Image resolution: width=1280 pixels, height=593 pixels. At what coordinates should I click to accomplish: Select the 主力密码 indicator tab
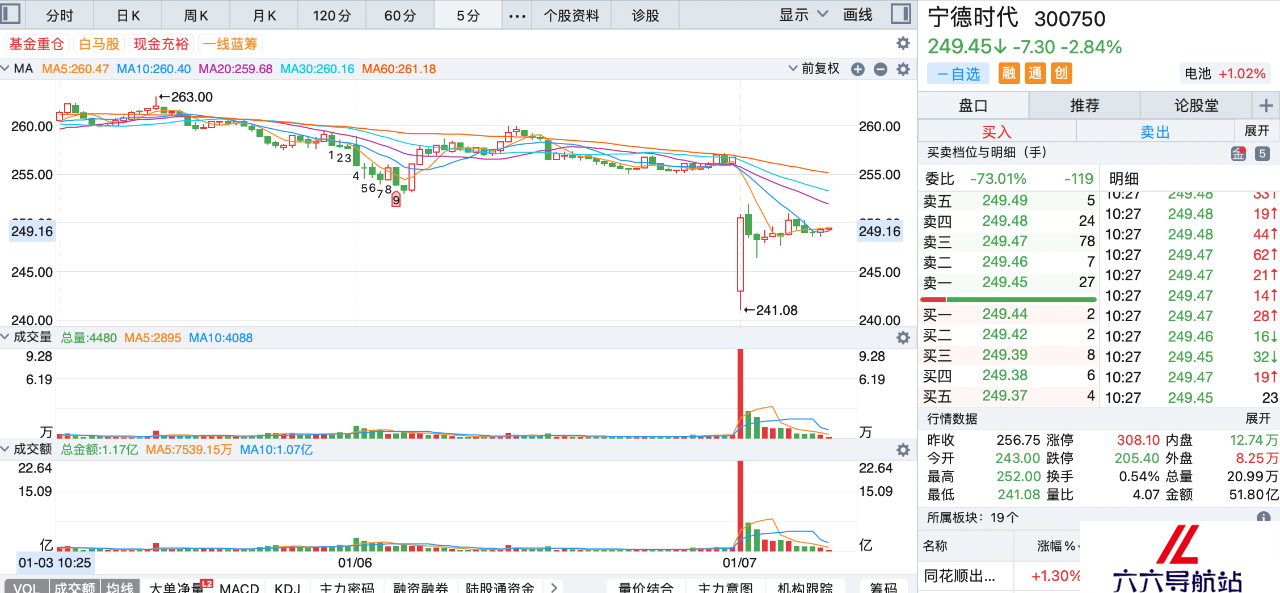coord(347,587)
